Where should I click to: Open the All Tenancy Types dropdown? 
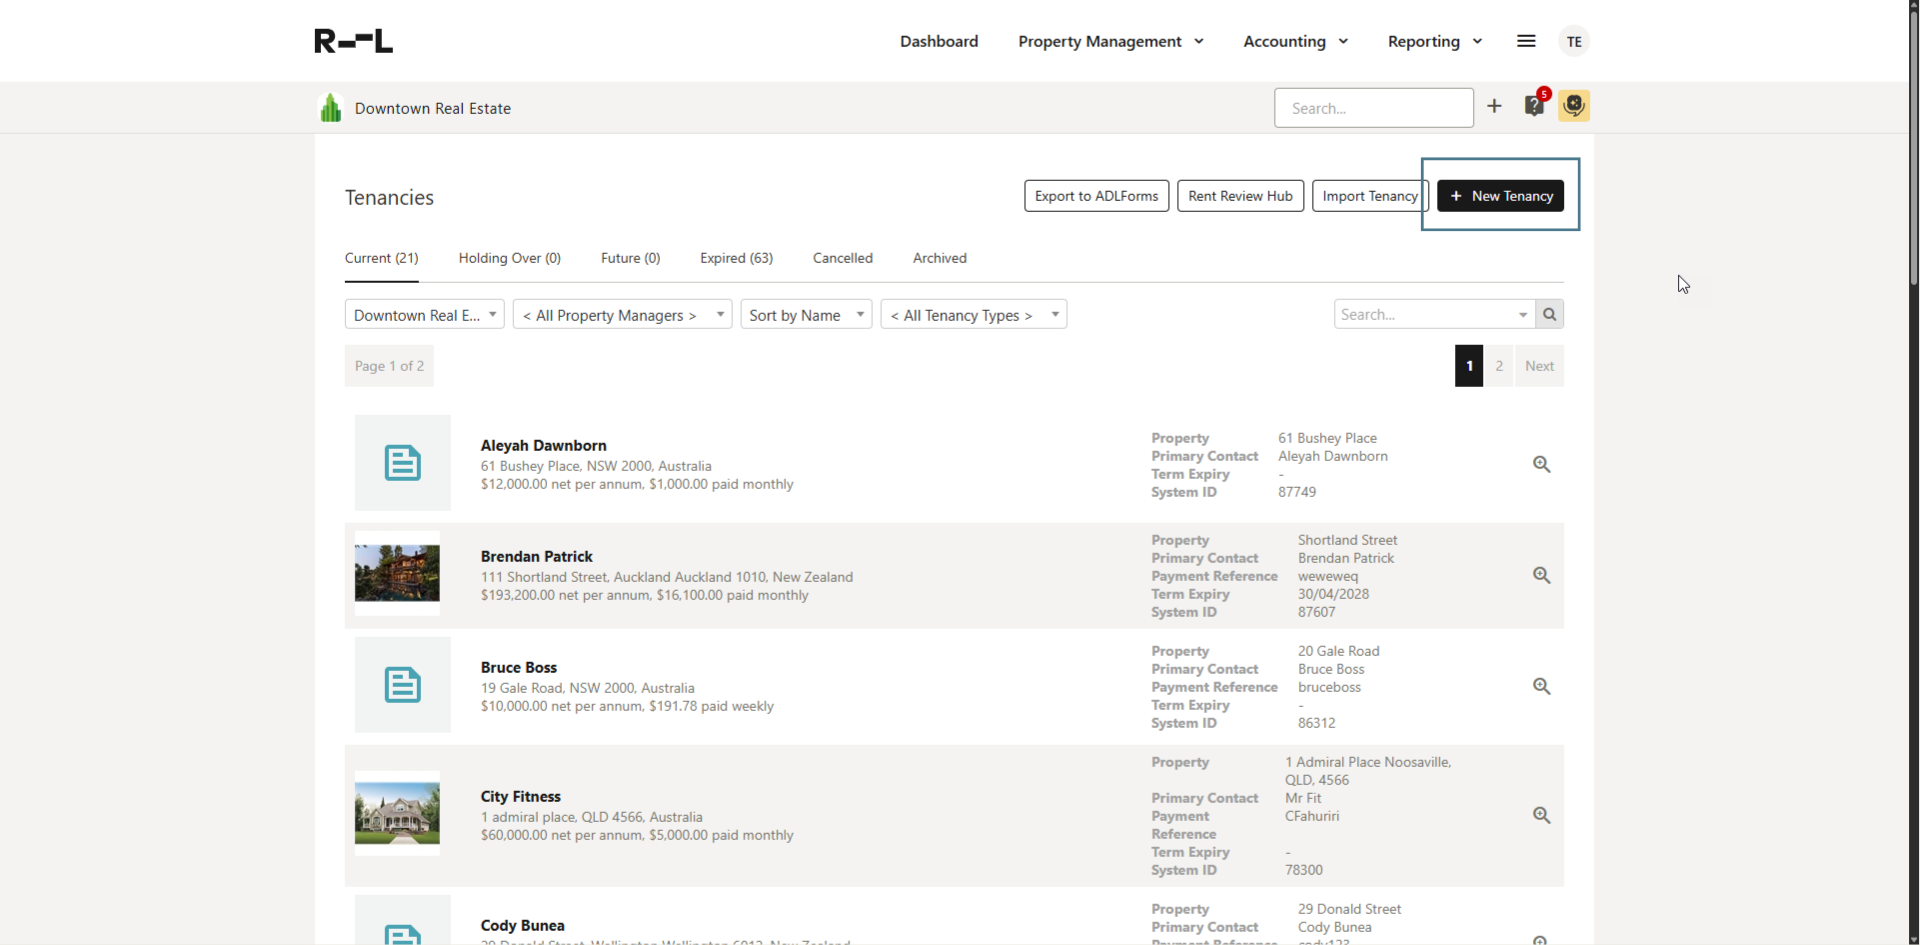coord(972,314)
